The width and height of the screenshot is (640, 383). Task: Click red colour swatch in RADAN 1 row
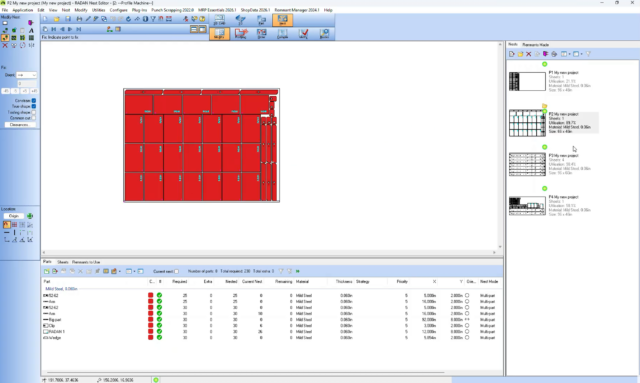[151, 332]
